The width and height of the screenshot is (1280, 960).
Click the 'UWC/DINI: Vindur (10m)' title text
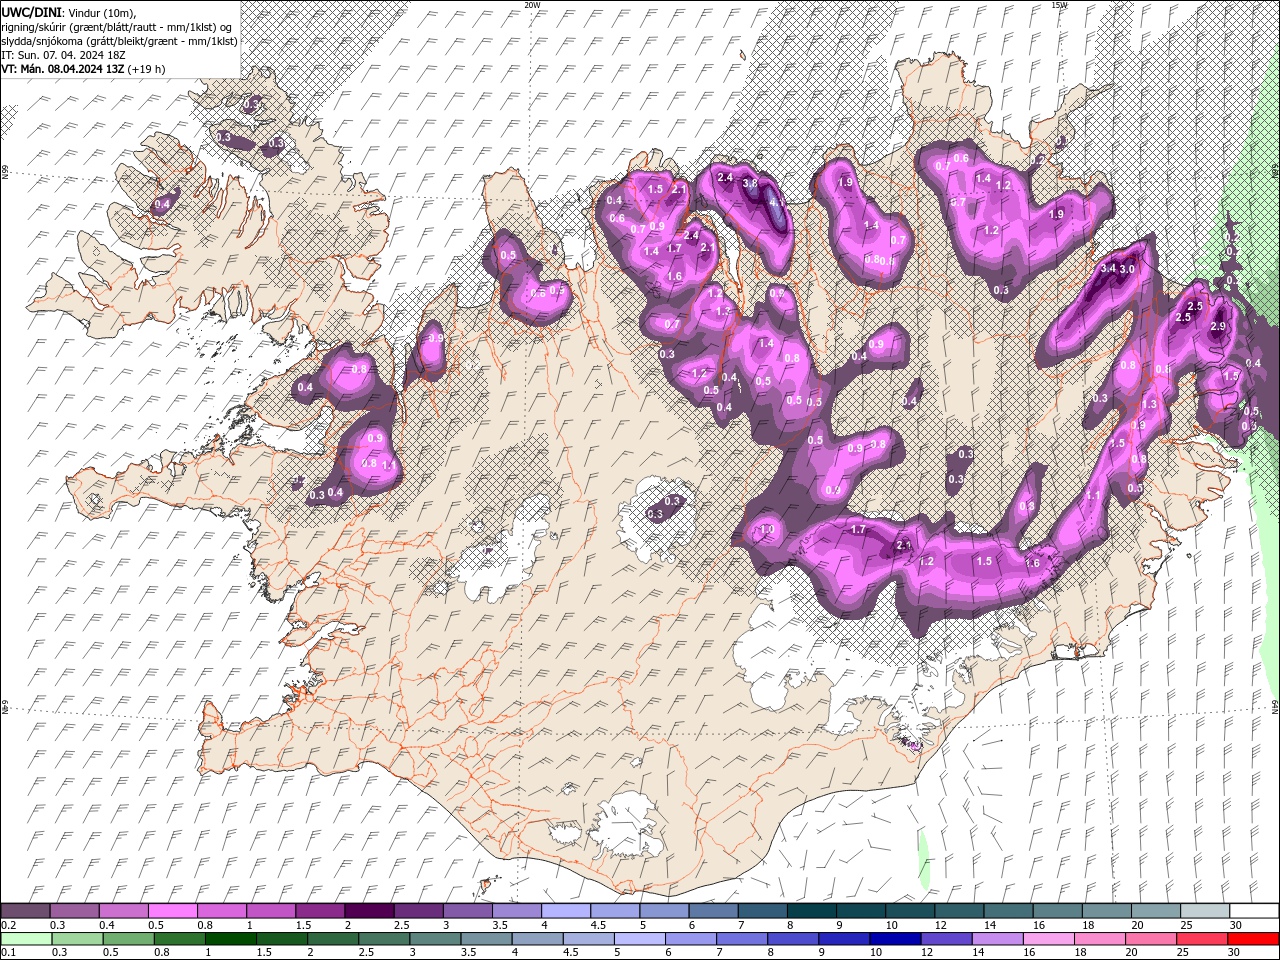click(x=68, y=12)
